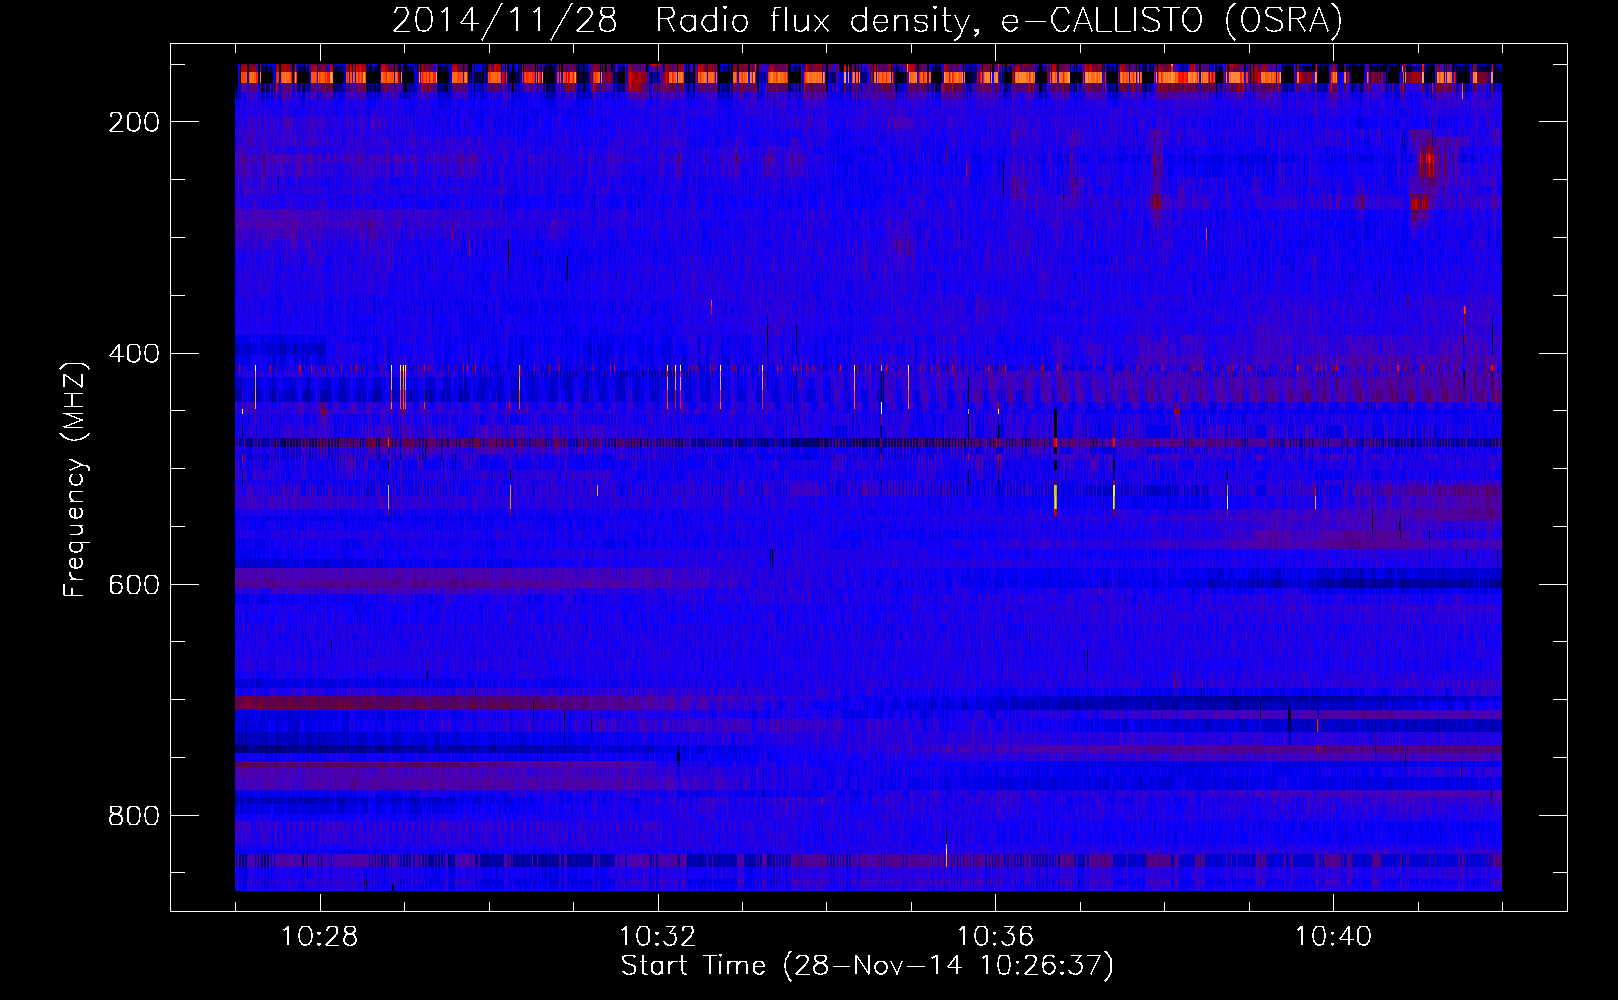Click the 600 frequency tick label
1618x1000 pixels.
click(134, 585)
